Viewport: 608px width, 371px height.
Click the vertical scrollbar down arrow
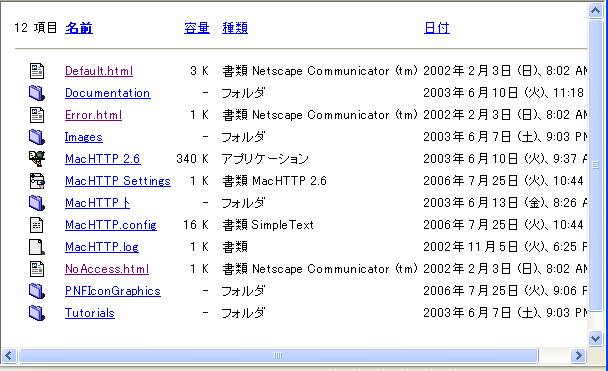(x=595, y=338)
